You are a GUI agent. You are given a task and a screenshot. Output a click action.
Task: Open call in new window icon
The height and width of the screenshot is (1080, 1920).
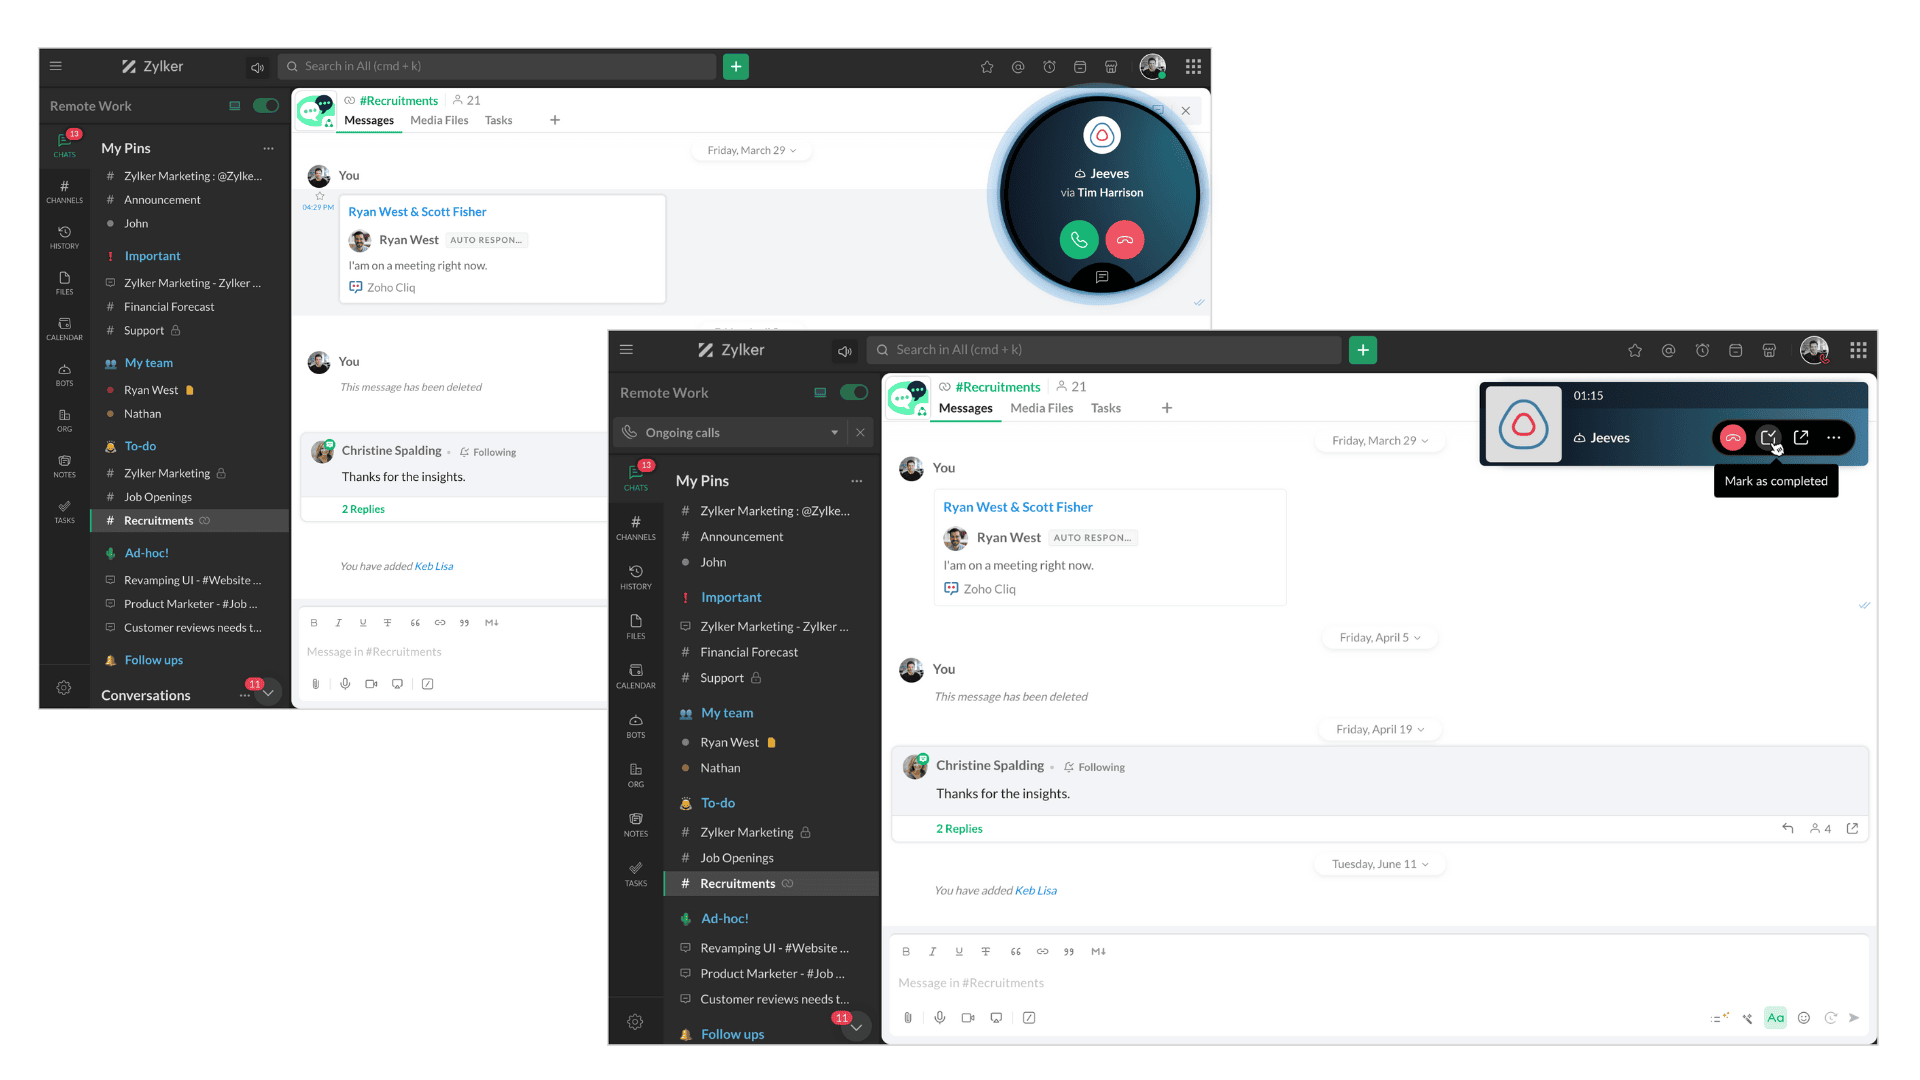(1801, 438)
